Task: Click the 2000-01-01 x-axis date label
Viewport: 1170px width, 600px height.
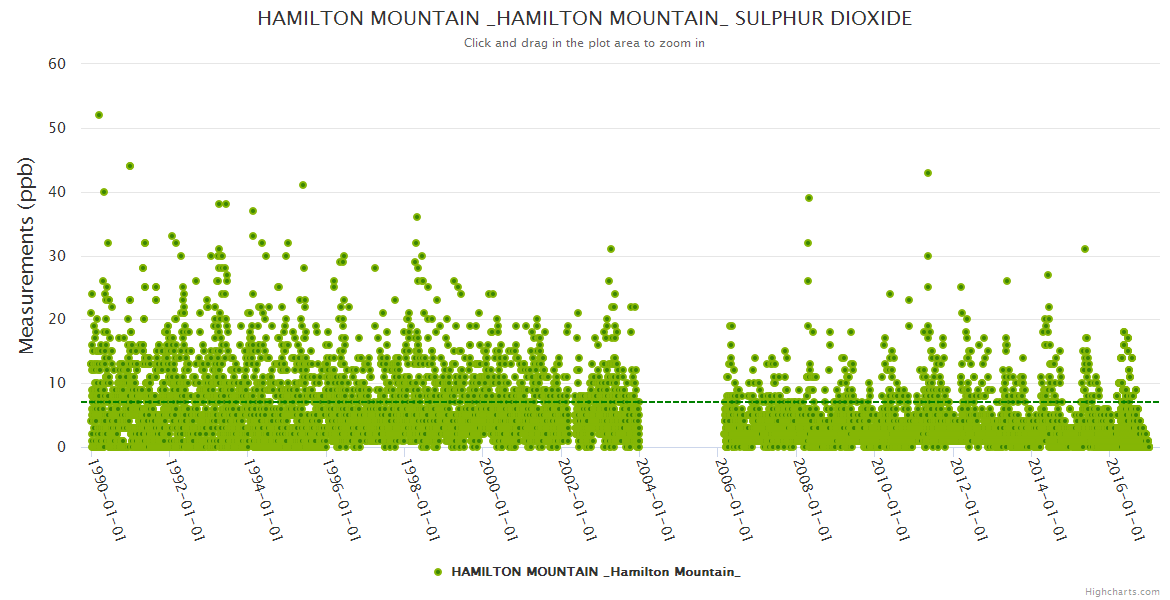Action: [x=498, y=498]
